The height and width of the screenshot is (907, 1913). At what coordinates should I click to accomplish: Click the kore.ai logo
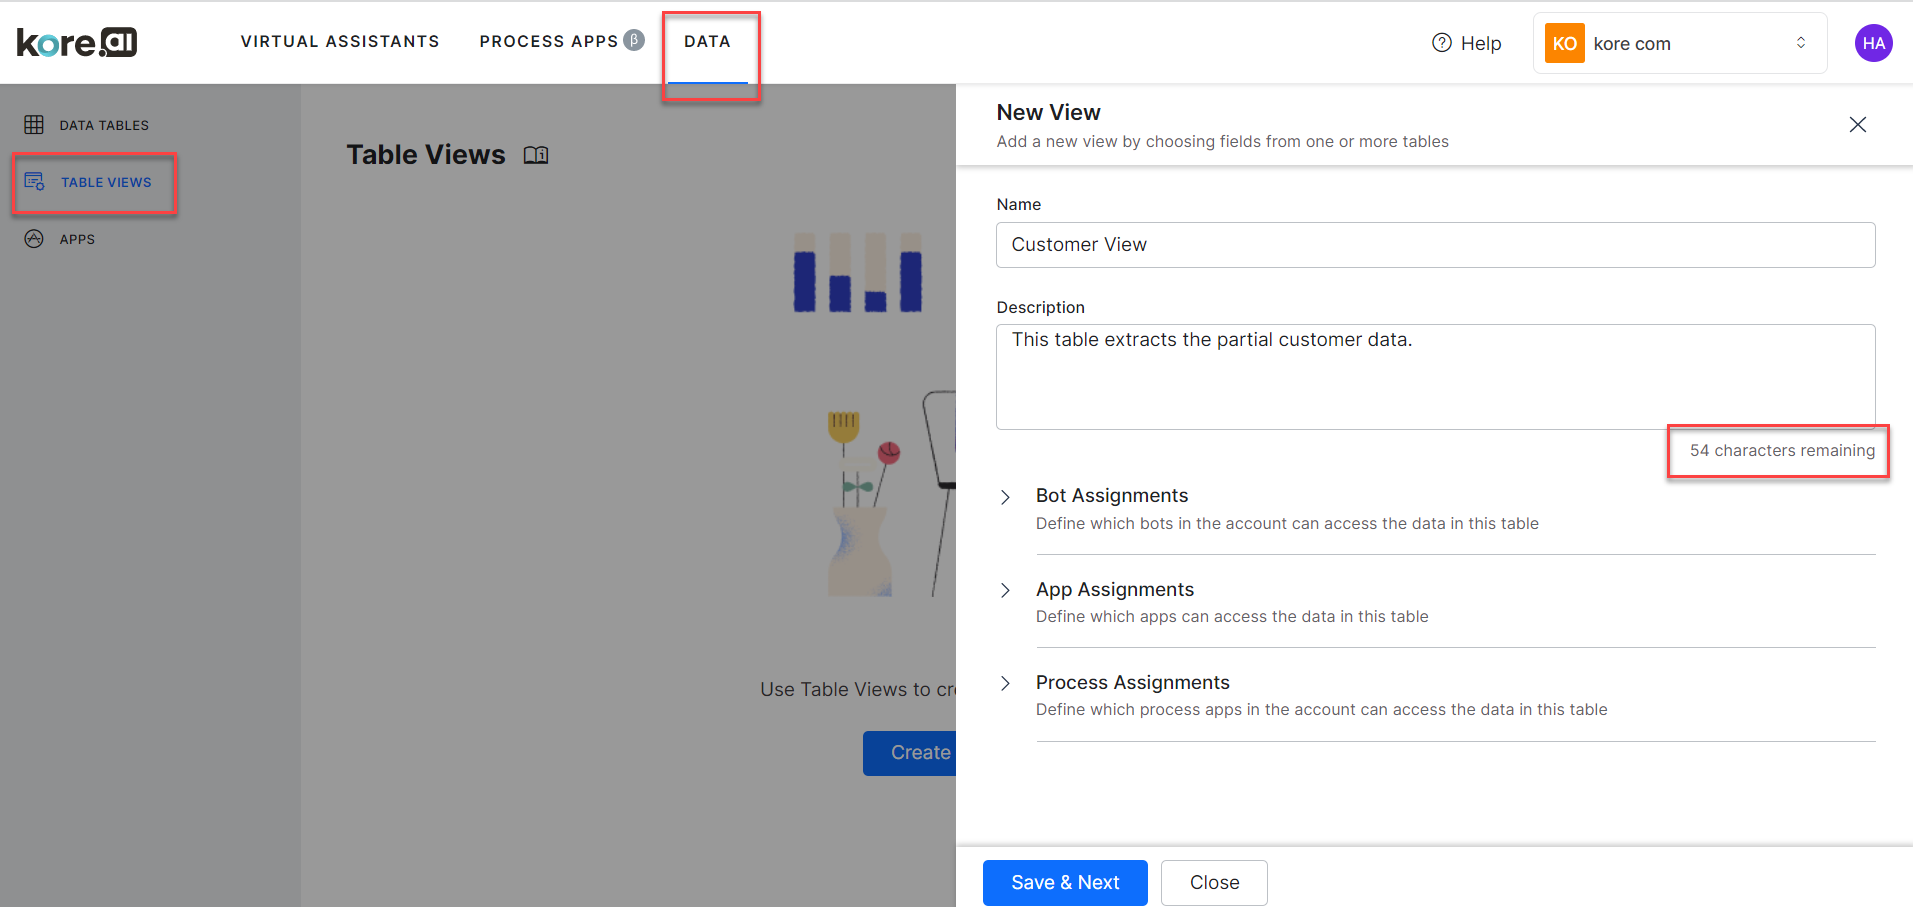76,42
